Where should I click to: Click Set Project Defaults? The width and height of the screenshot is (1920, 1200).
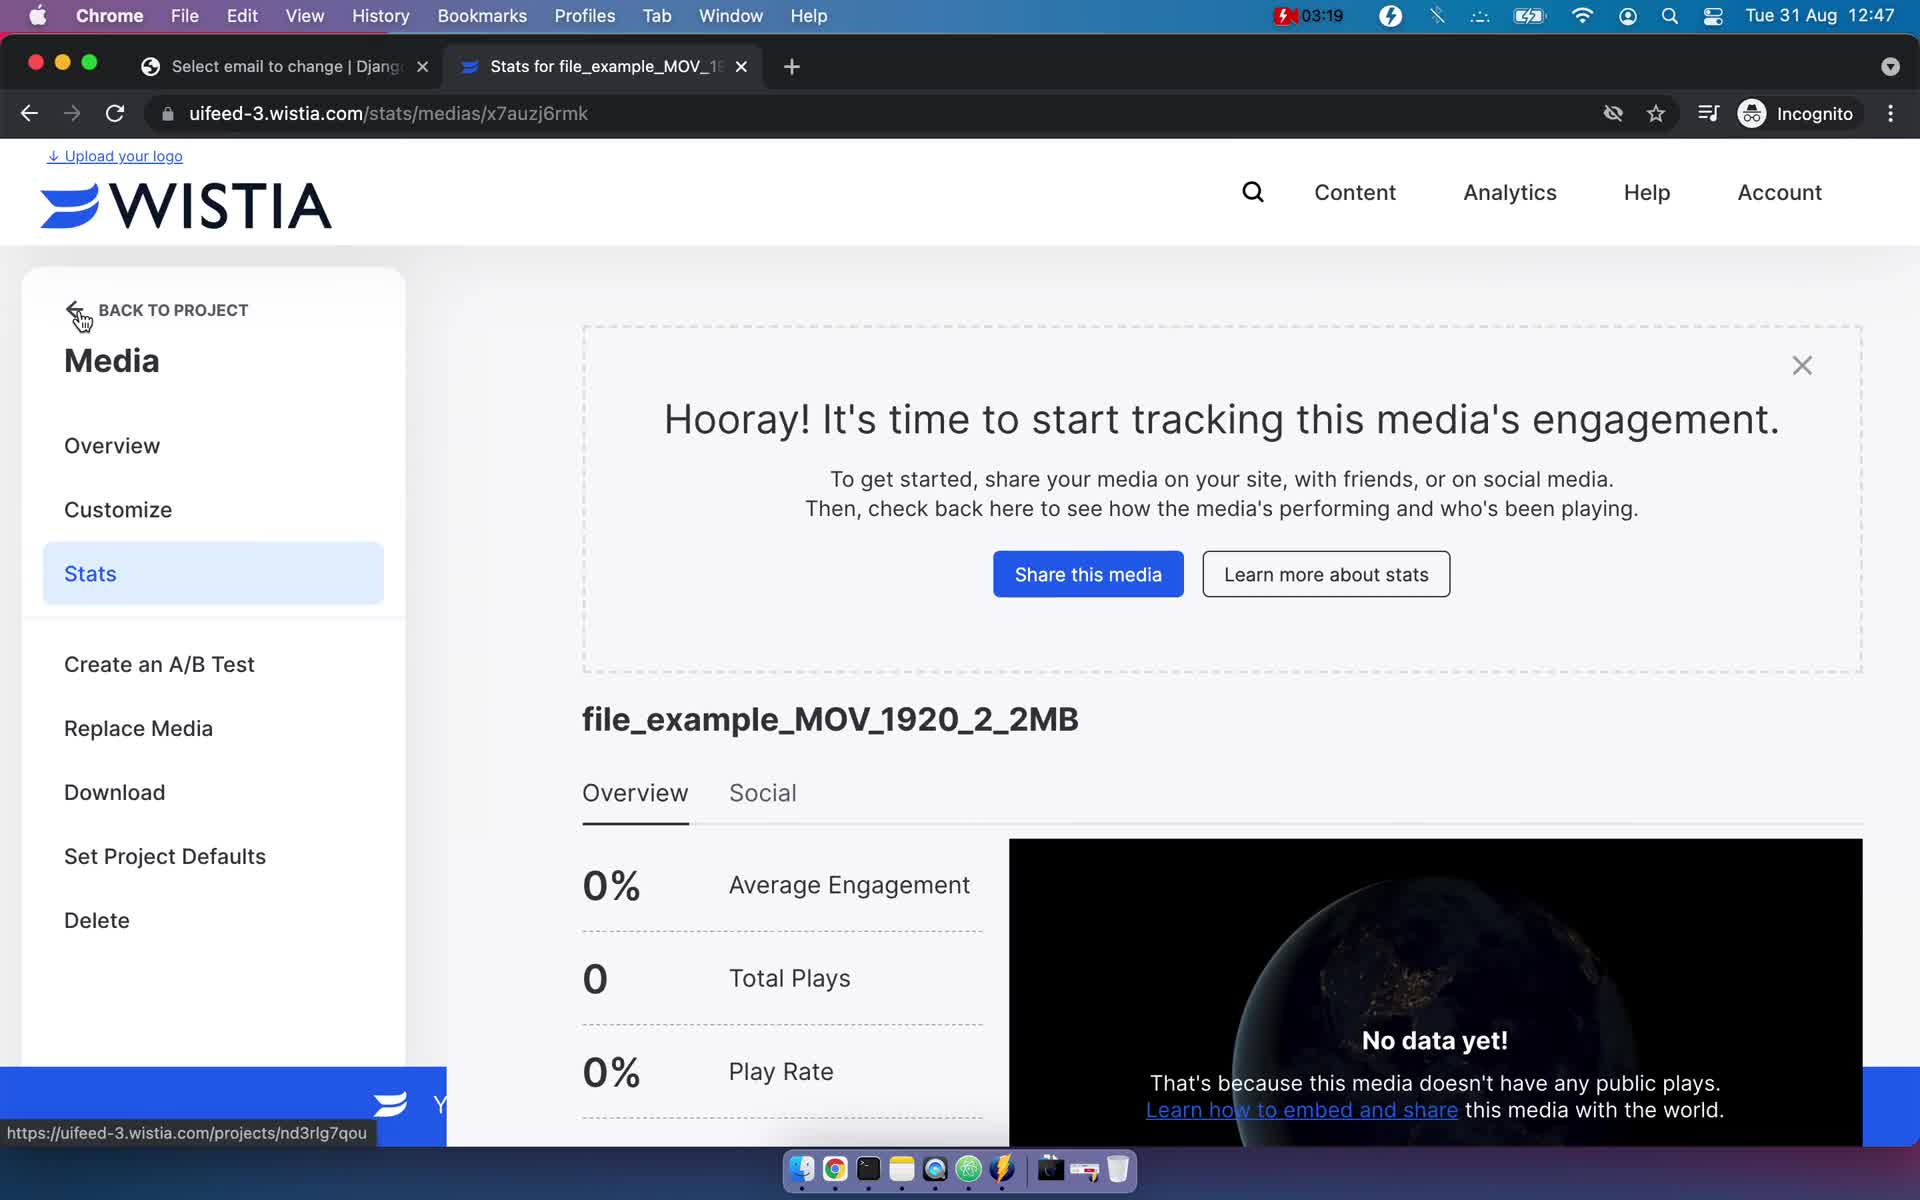tap(165, 857)
